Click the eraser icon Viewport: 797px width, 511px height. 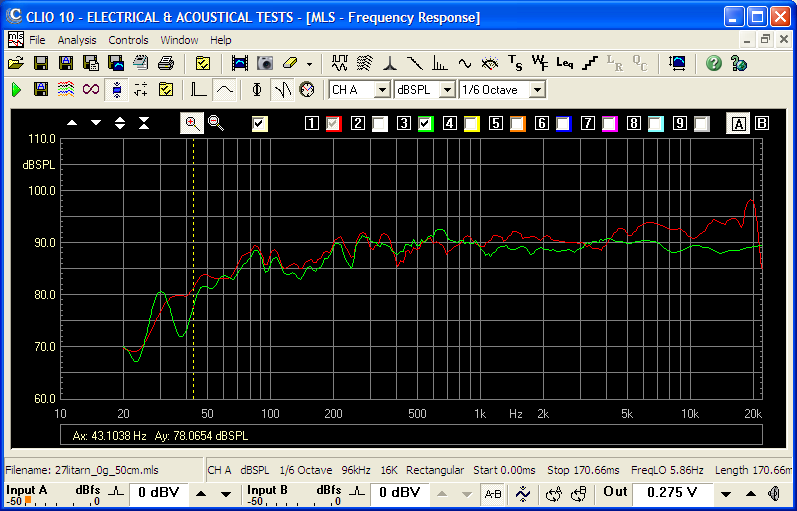289,64
